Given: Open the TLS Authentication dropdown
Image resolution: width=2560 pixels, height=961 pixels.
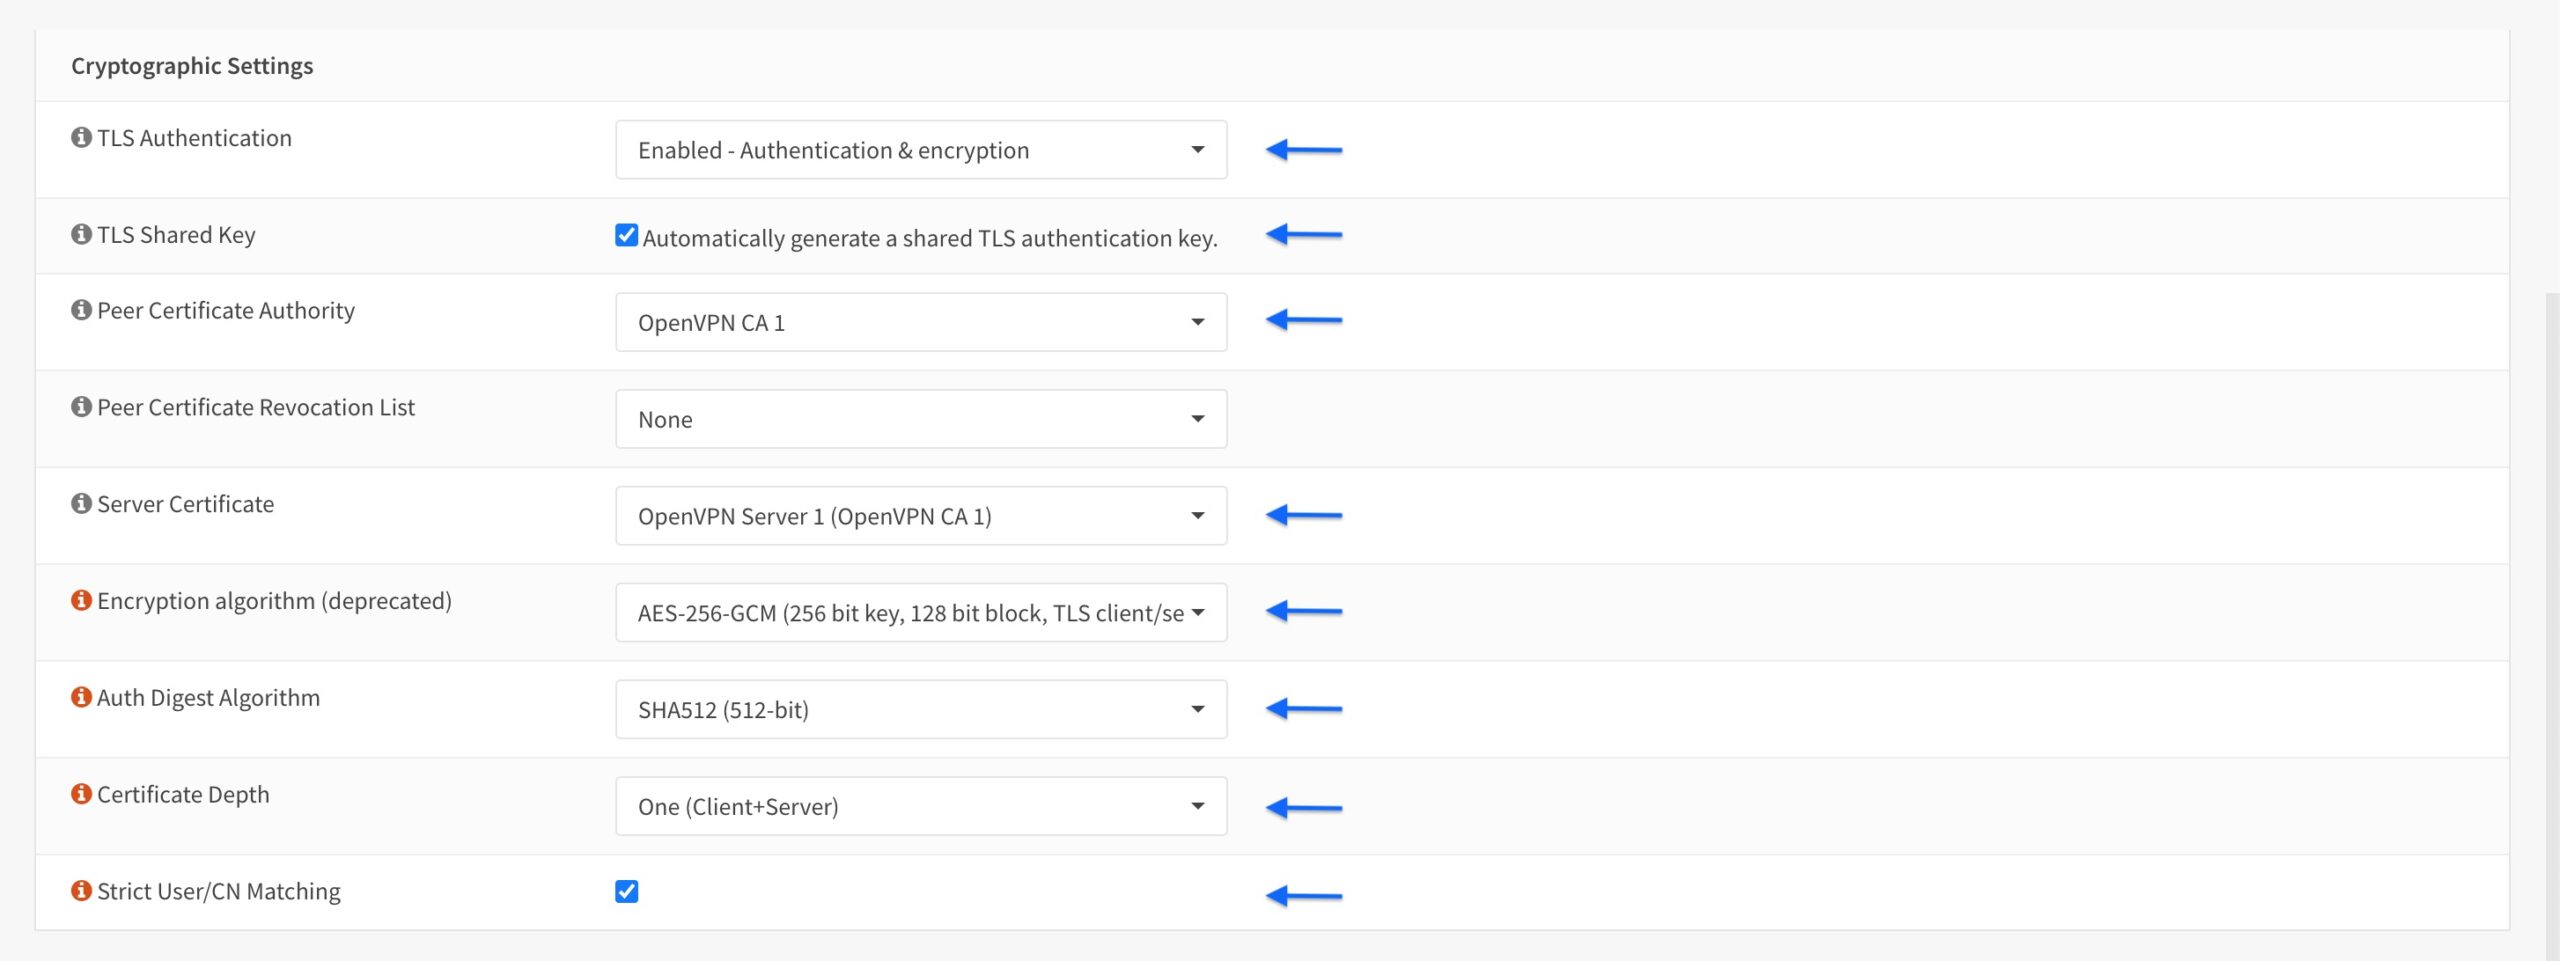Looking at the screenshot, I should pos(920,150).
